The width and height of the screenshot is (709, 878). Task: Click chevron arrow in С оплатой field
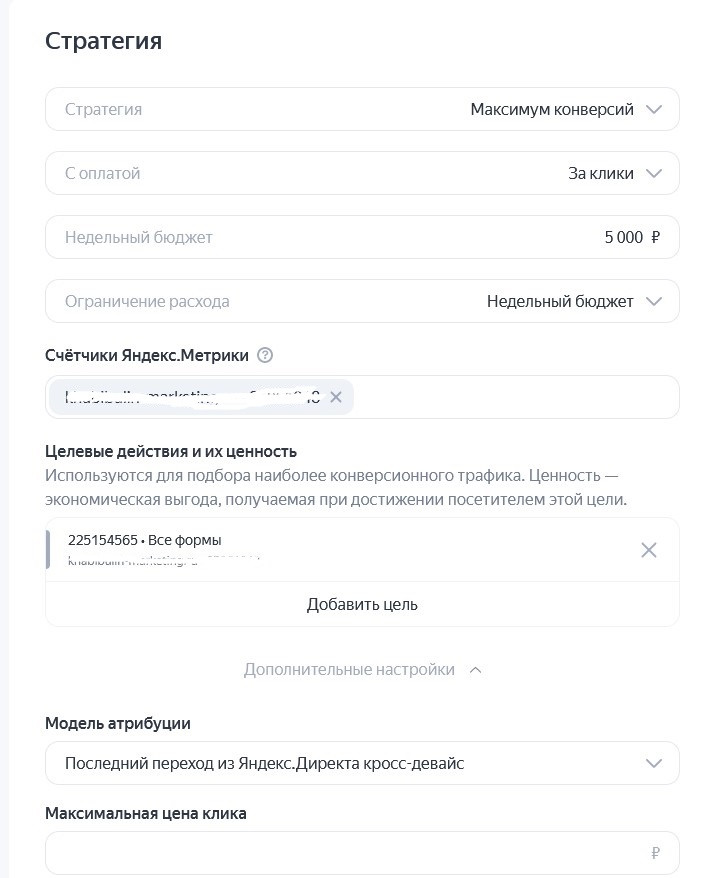(655, 173)
